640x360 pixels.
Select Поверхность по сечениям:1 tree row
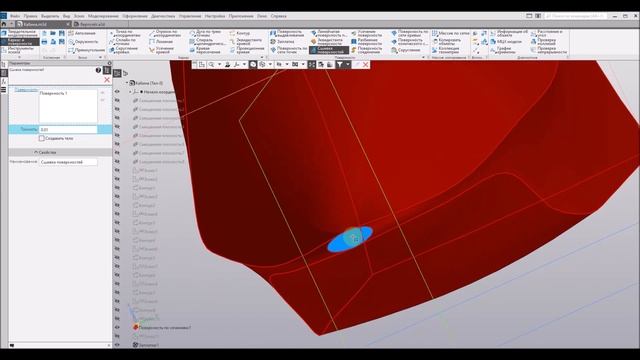[x=162, y=327]
